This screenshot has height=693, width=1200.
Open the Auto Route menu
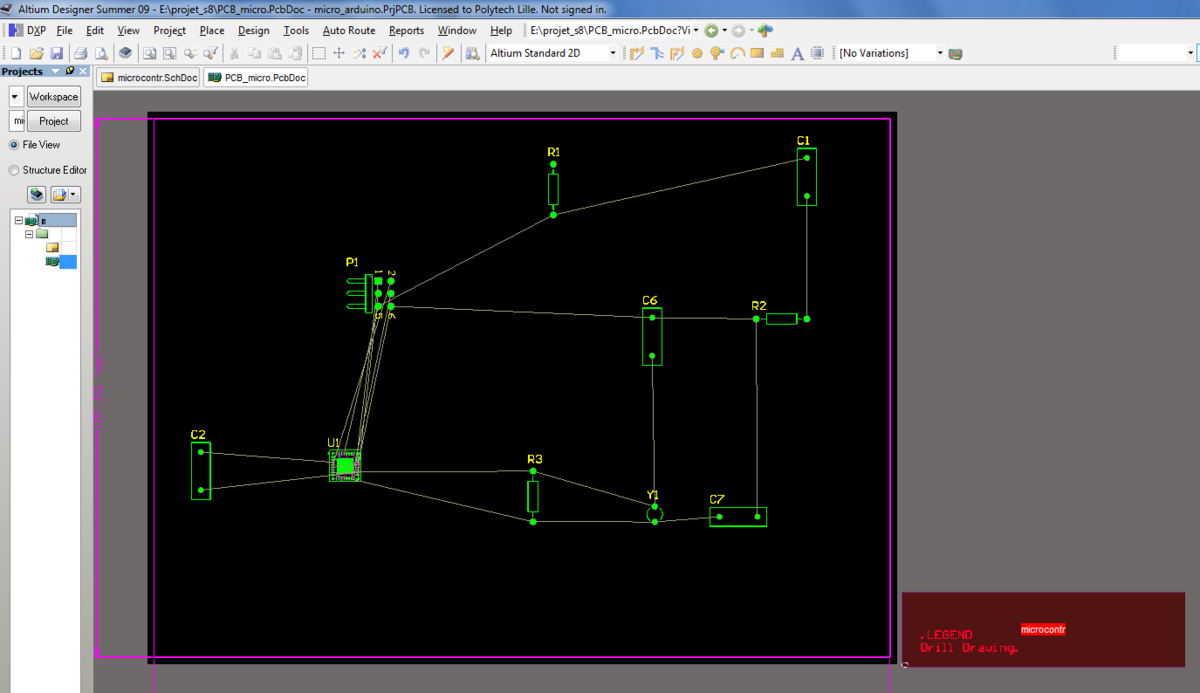[x=348, y=30]
